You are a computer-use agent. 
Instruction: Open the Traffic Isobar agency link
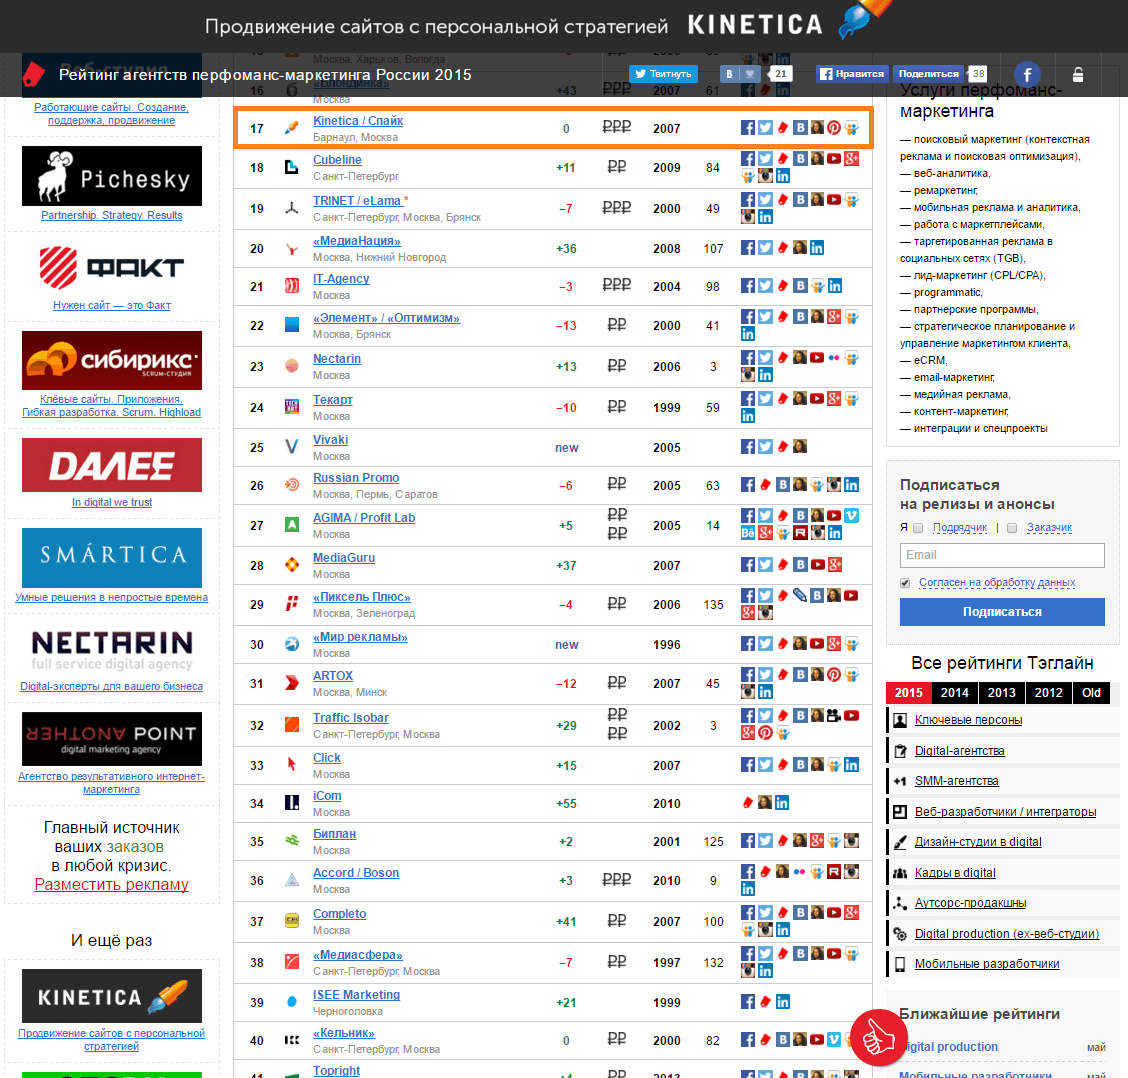(350, 717)
